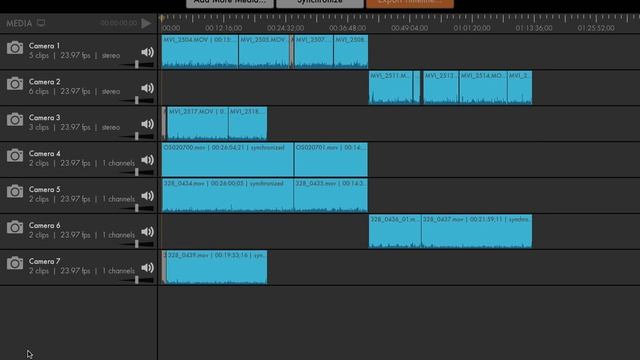Adjust Camera 4 volume slider

coord(138,172)
